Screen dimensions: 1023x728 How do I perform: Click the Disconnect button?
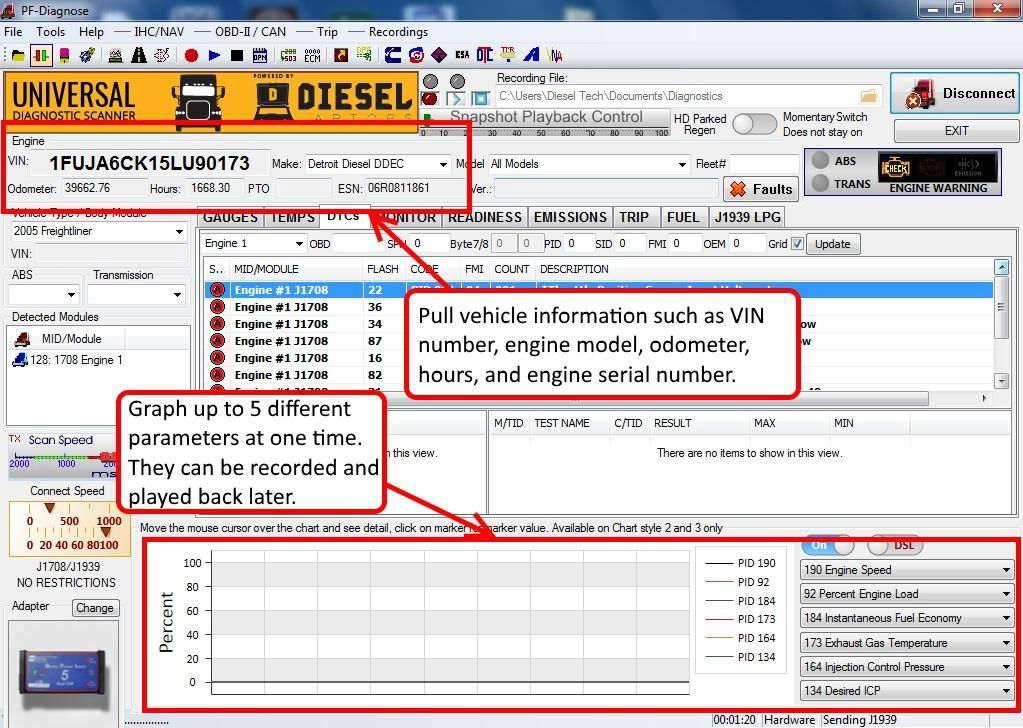955,94
